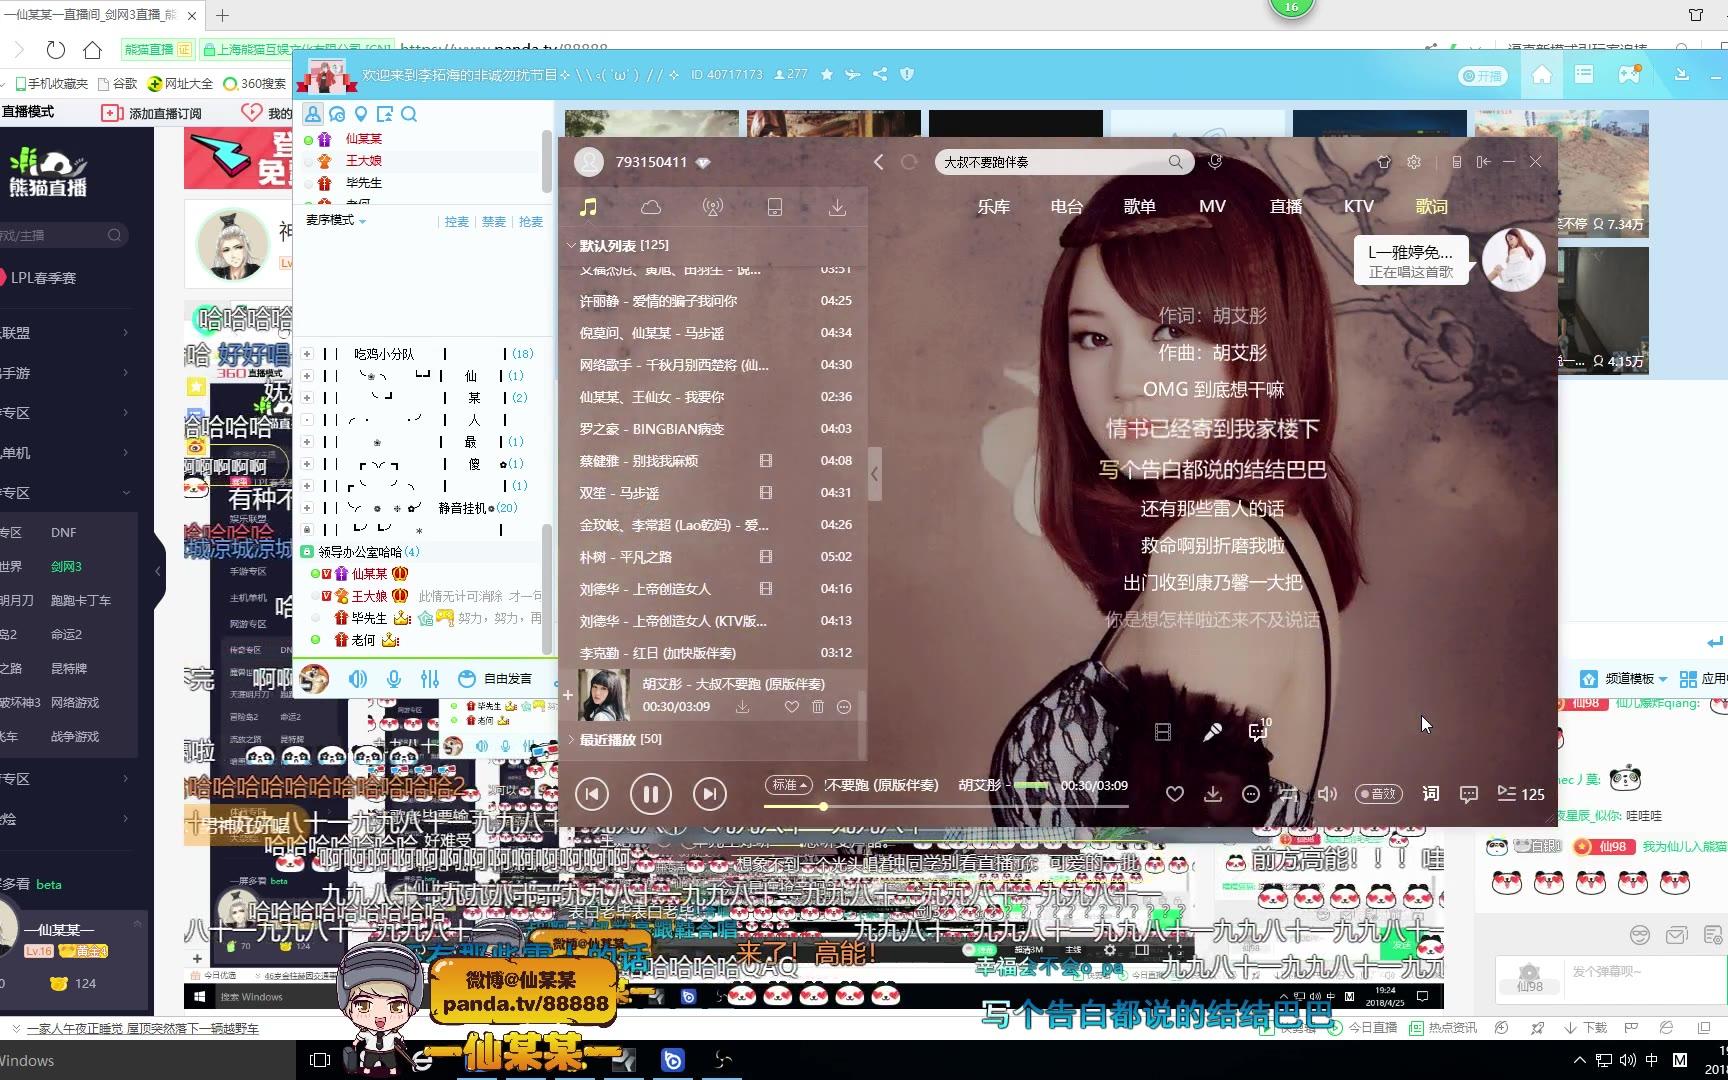Reload the browser page
Image resolution: width=1728 pixels, height=1080 pixels.
pyautogui.click(x=56, y=49)
